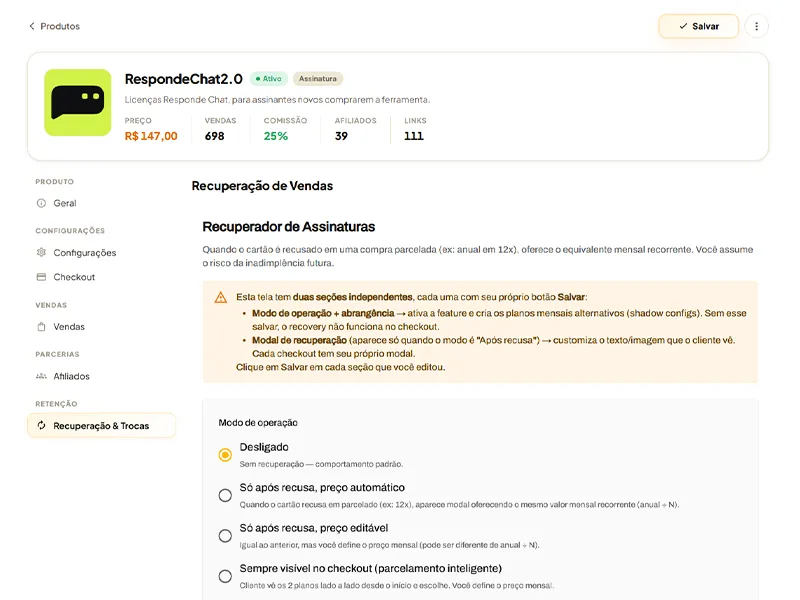The width and height of the screenshot is (800, 600).
Task: Click the Recuperação de Vendas heading
Action: click(262, 186)
